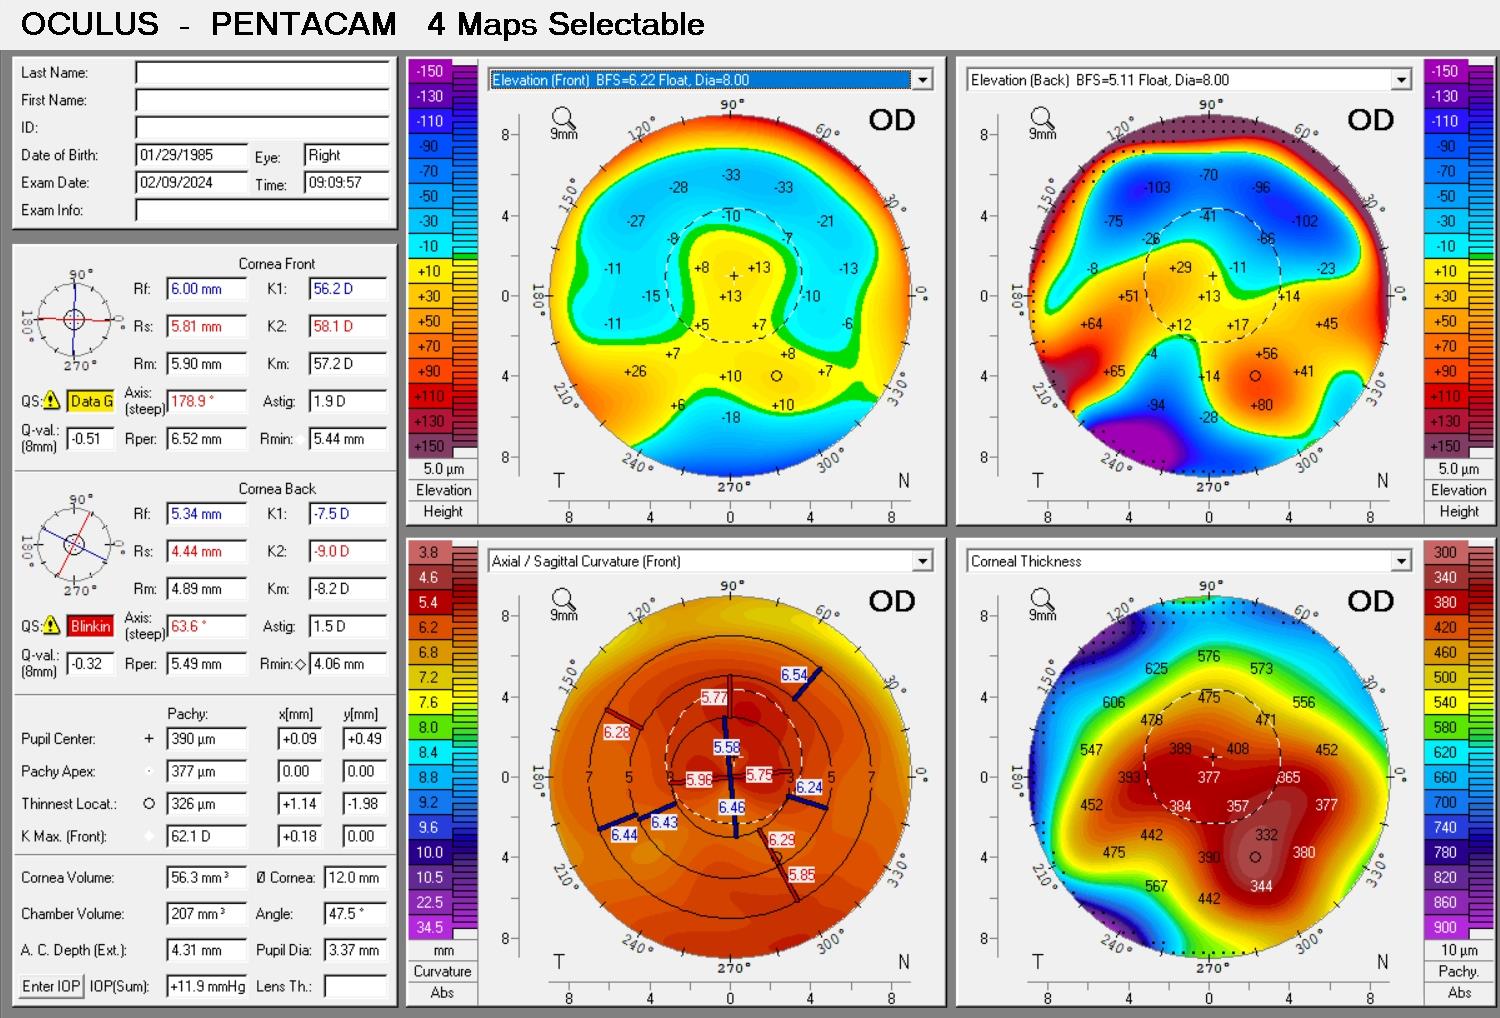Click the Enter IOP button
This screenshot has width=1500, height=1018.
[x=51, y=986]
